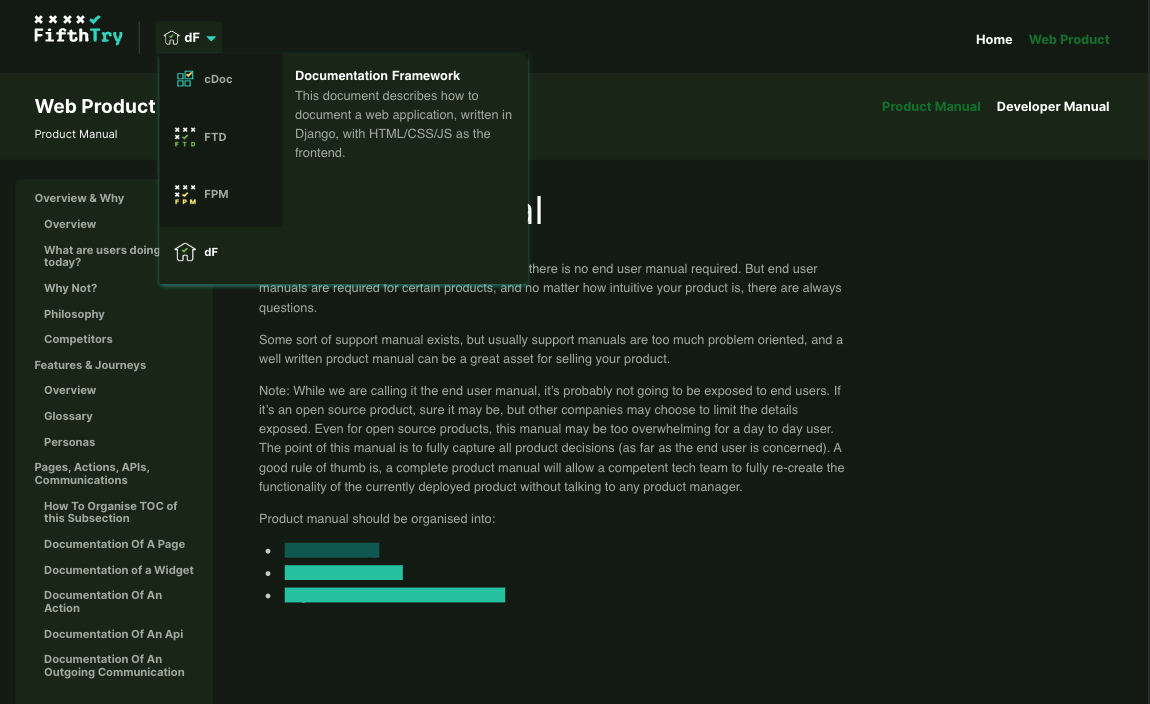1150x704 pixels.
Task: Click the Product Manual subtitle under Web Product
Action: 76,134
